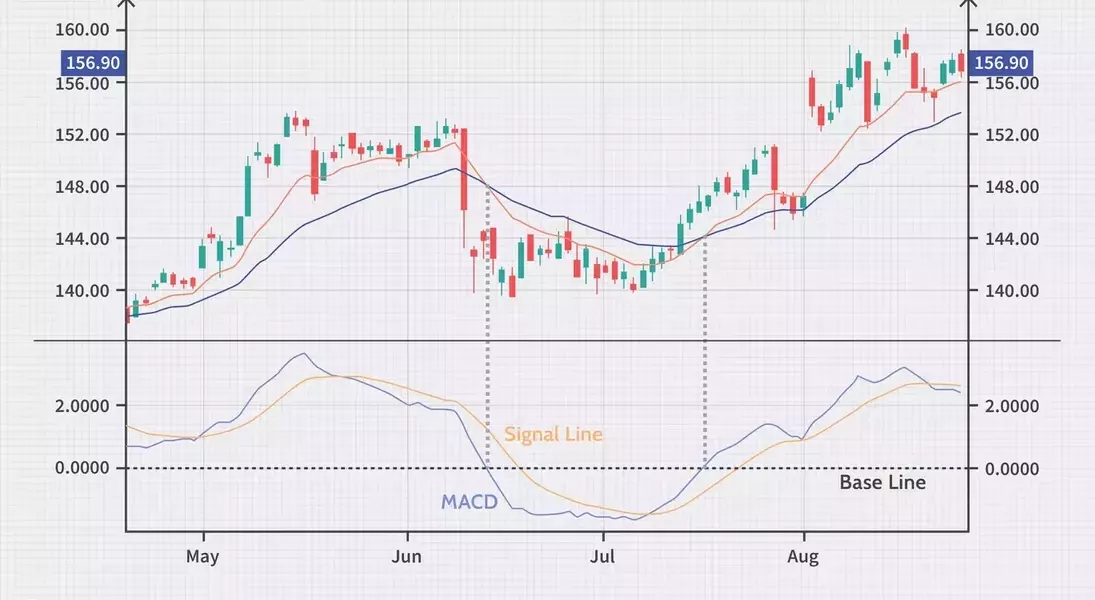Click the left axis 160.00 price label

pos(82,30)
